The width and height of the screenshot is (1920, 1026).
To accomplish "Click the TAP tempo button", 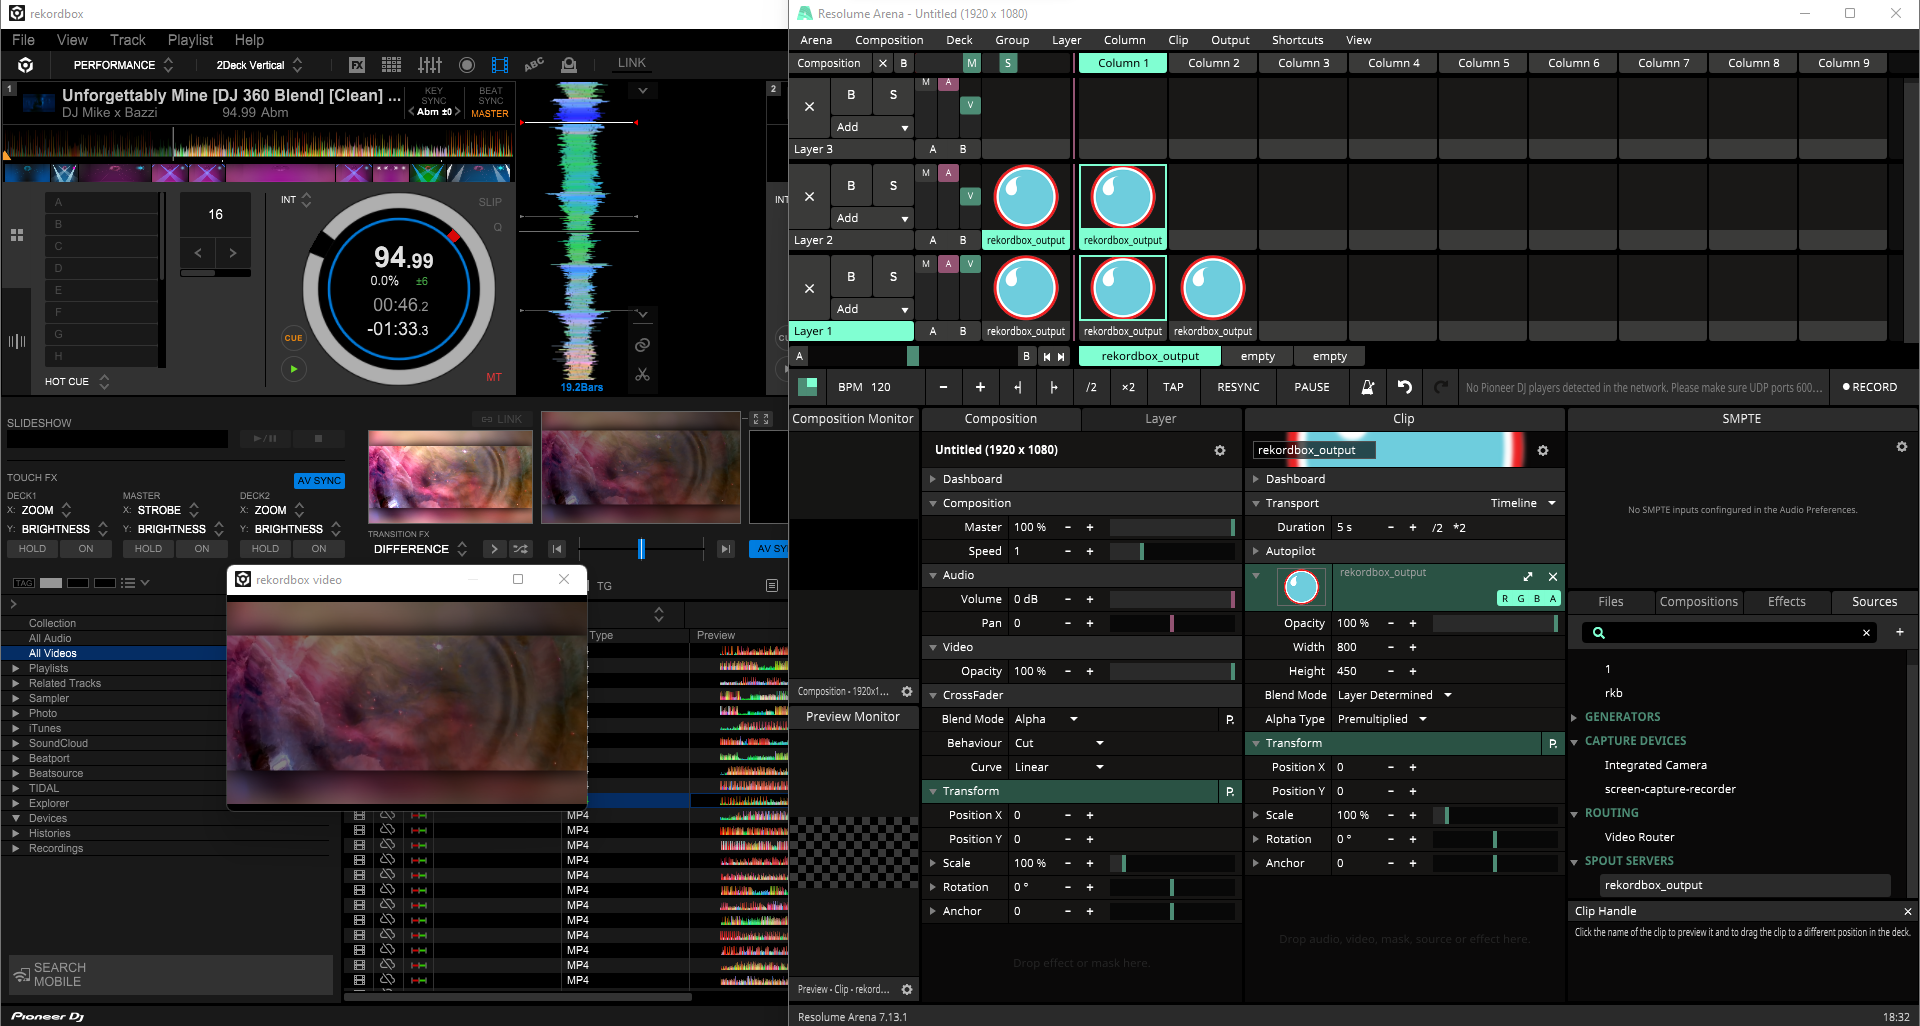I will click(1173, 387).
